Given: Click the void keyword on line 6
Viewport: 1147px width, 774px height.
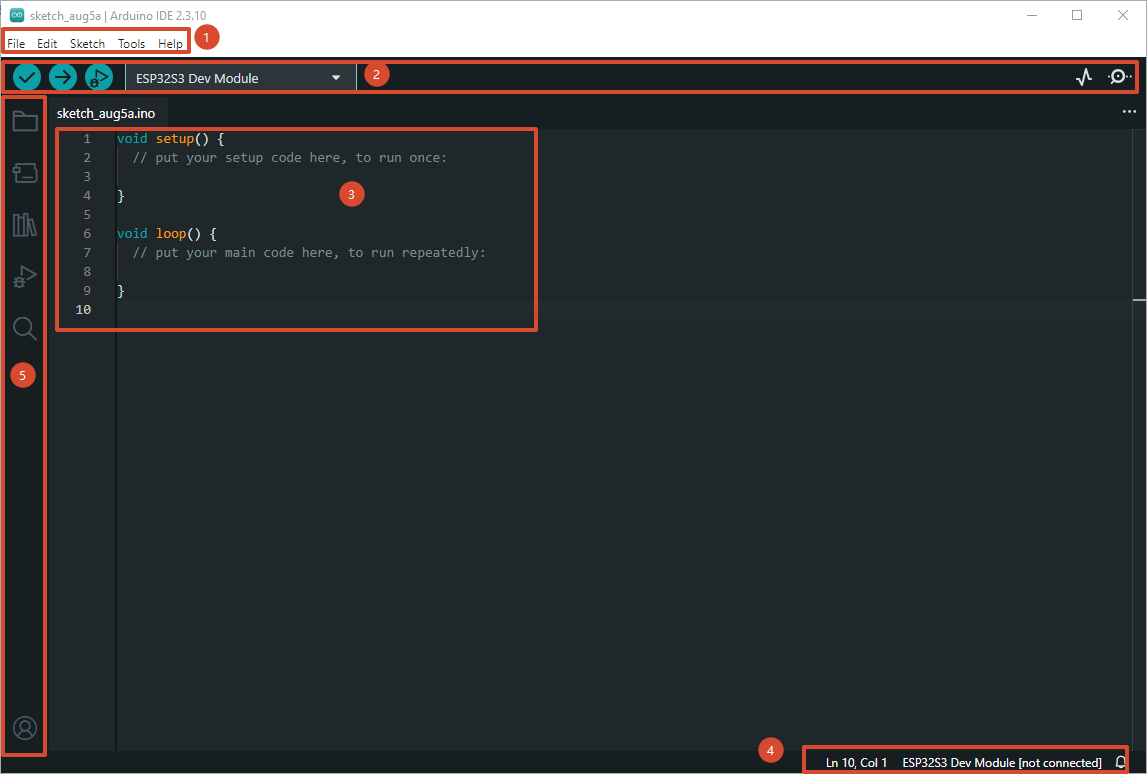Looking at the screenshot, I should [132, 233].
